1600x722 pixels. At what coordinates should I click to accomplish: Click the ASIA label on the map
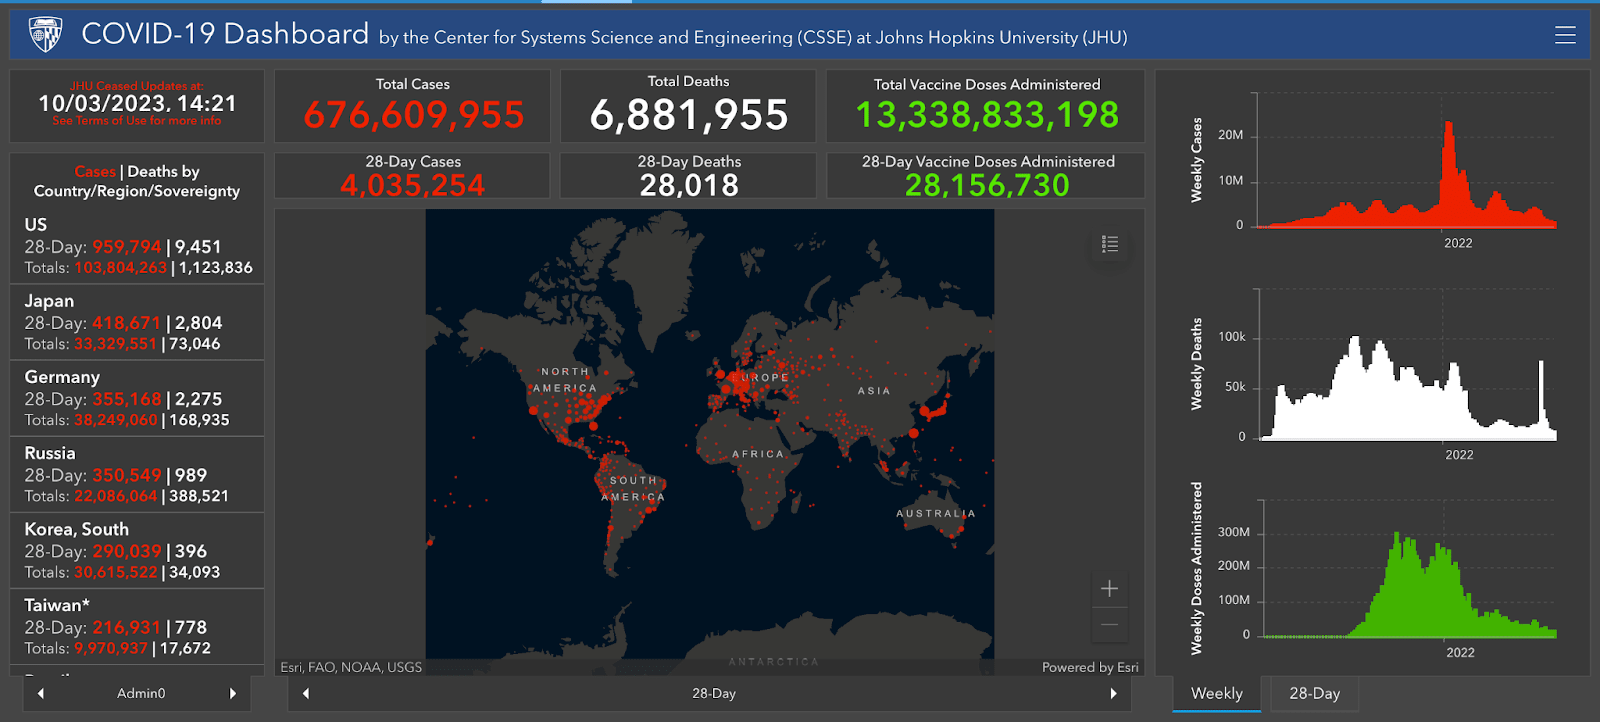[x=874, y=391]
